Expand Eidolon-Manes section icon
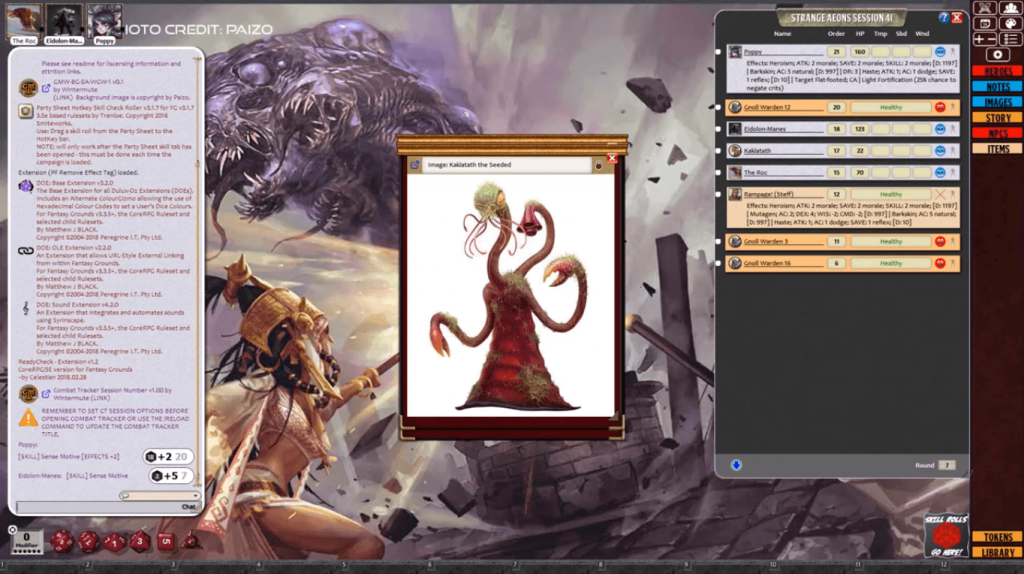 [x=953, y=129]
